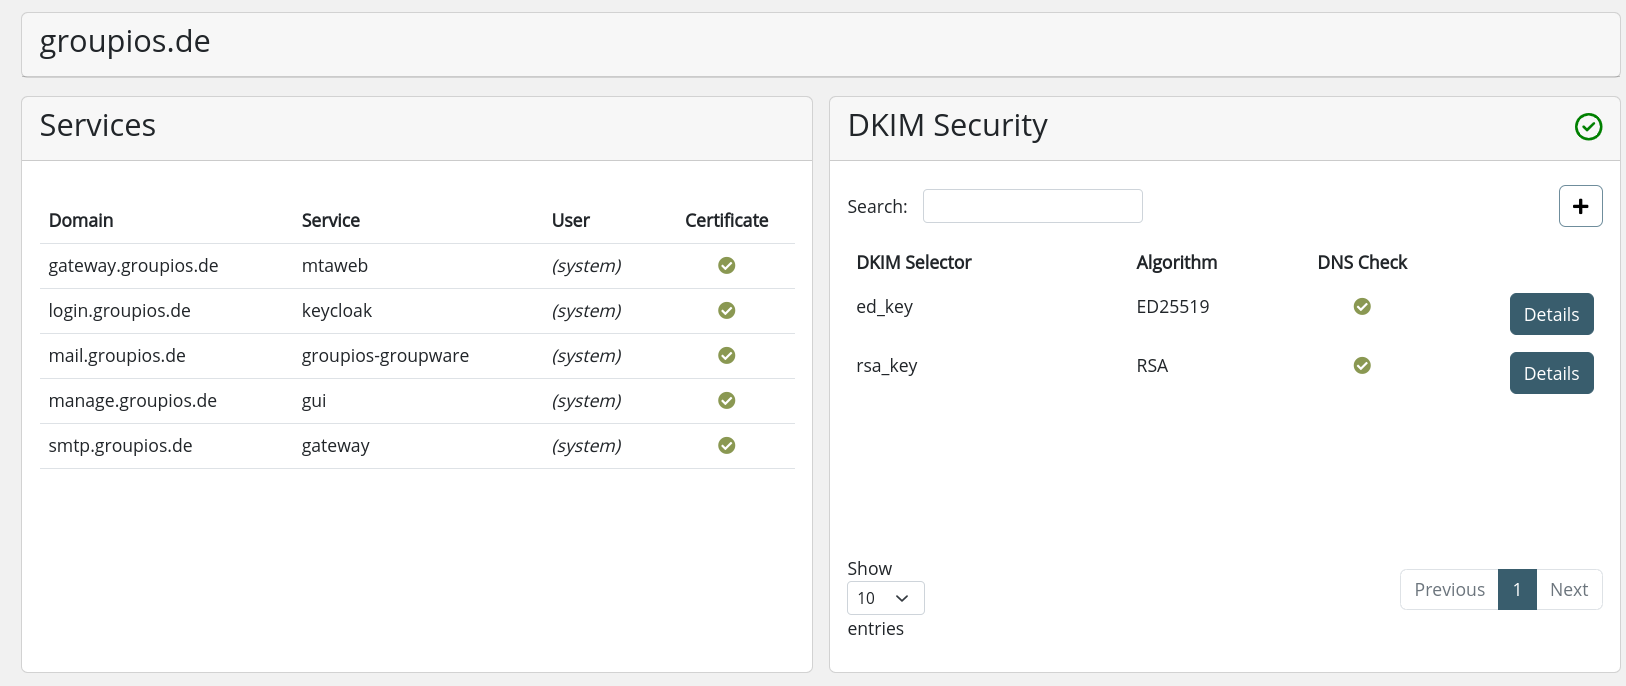Add a new DKIM key with plus button
Viewport: 1626px width, 686px height.
coord(1580,206)
